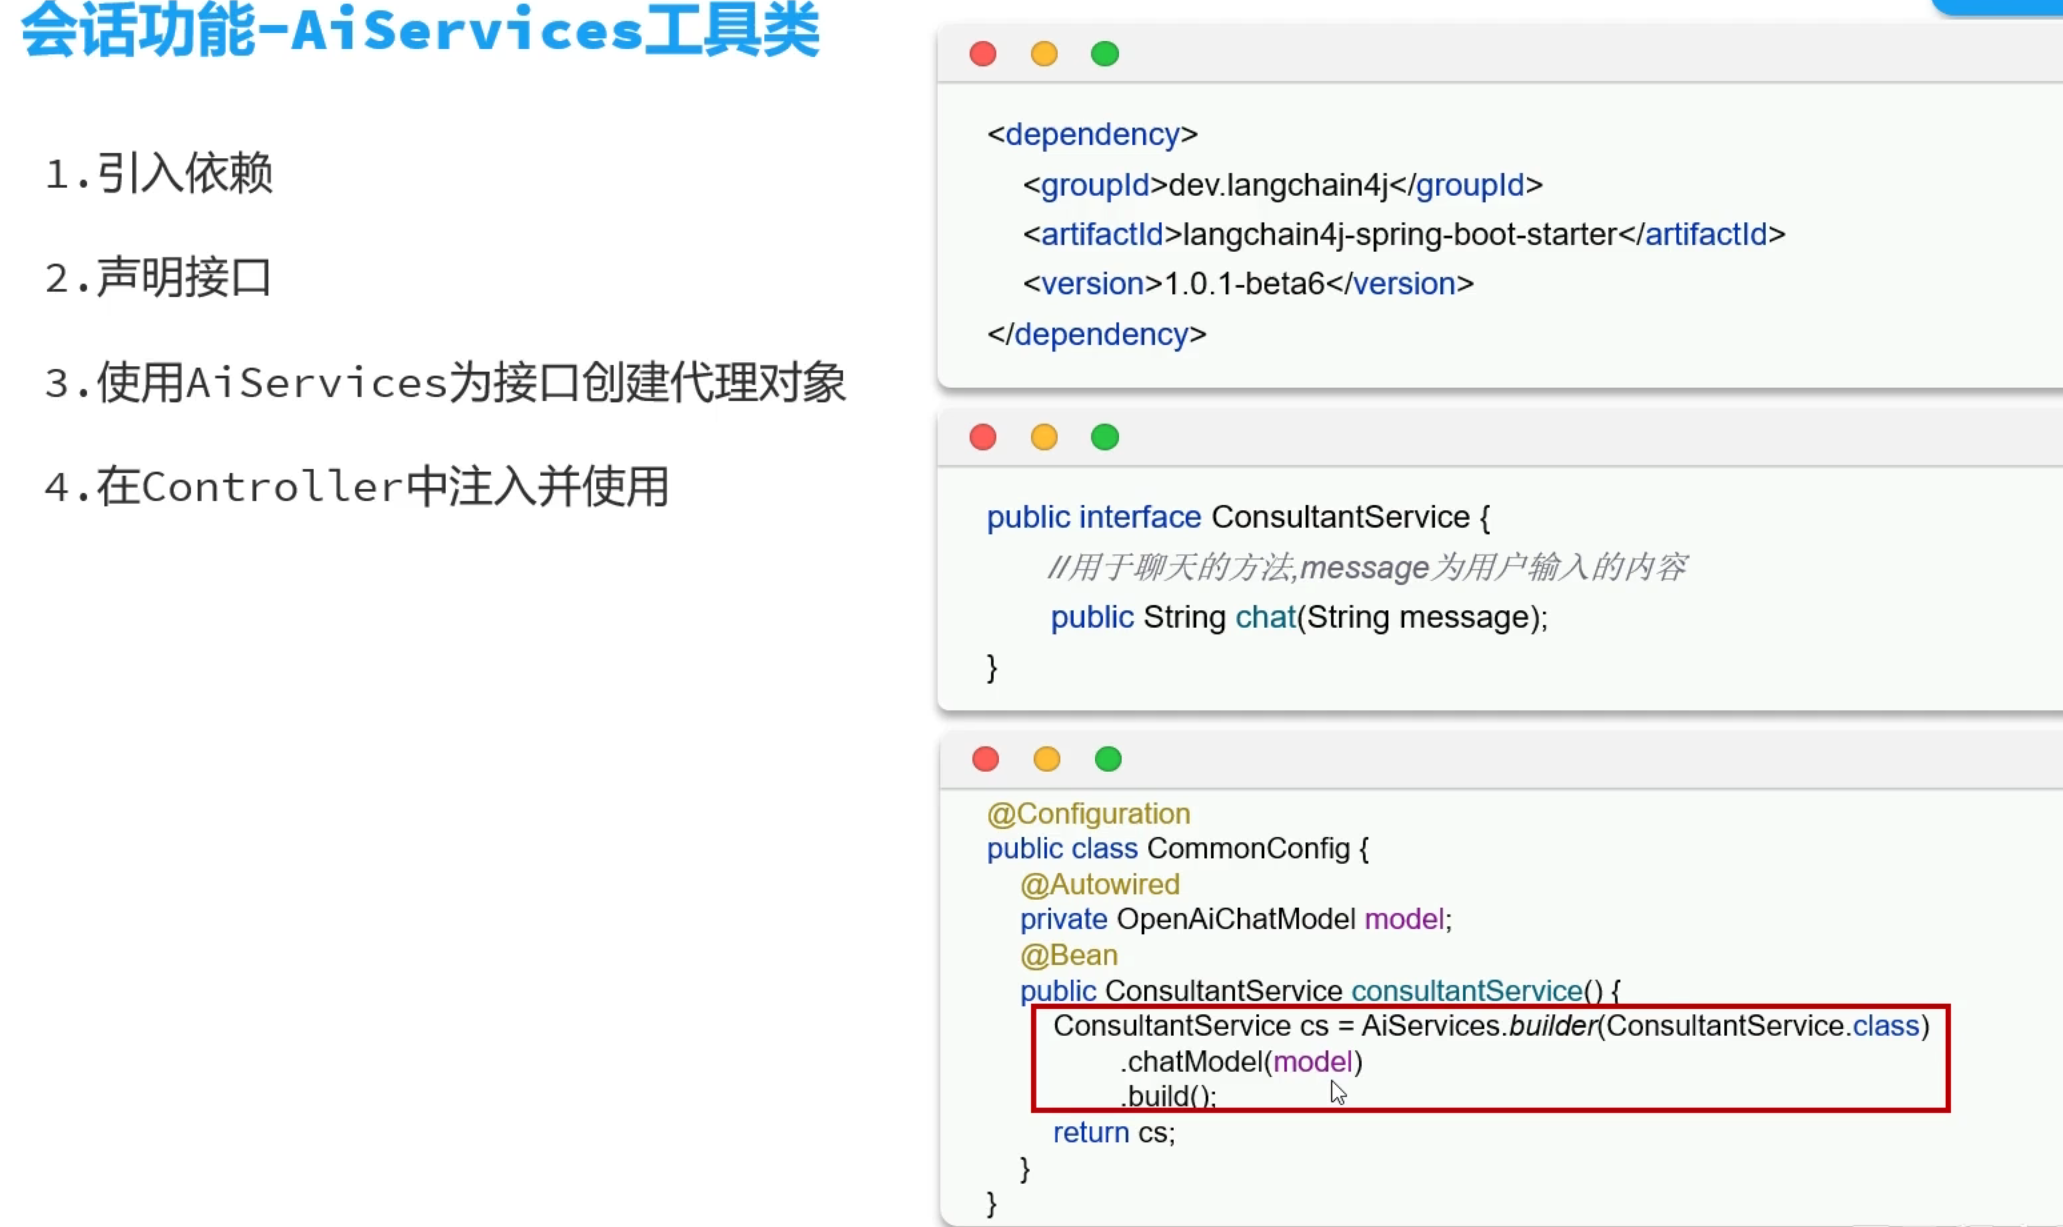The height and width of the screenshot is (1227, 2063).
Task: Click the yellow circle on ConsultantService interface window
Action: click(x=1044, y=437)
